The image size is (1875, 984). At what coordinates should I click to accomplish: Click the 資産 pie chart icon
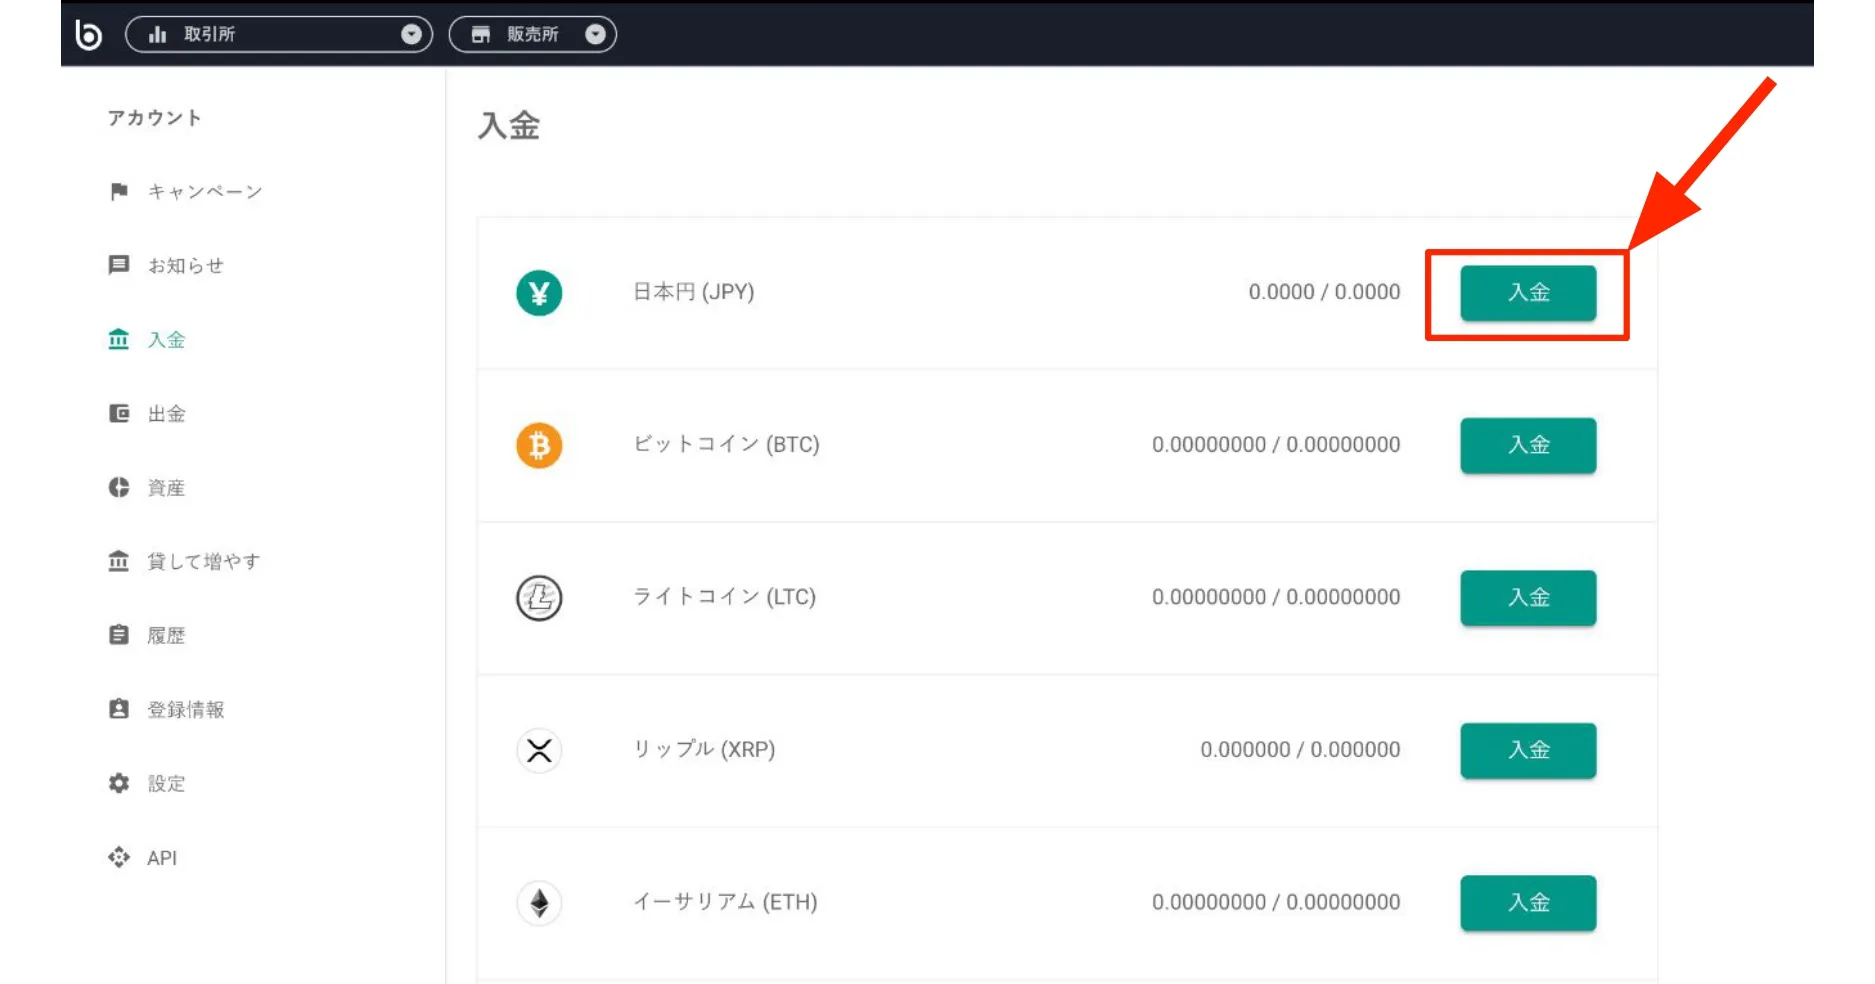(x=118, y=487)
